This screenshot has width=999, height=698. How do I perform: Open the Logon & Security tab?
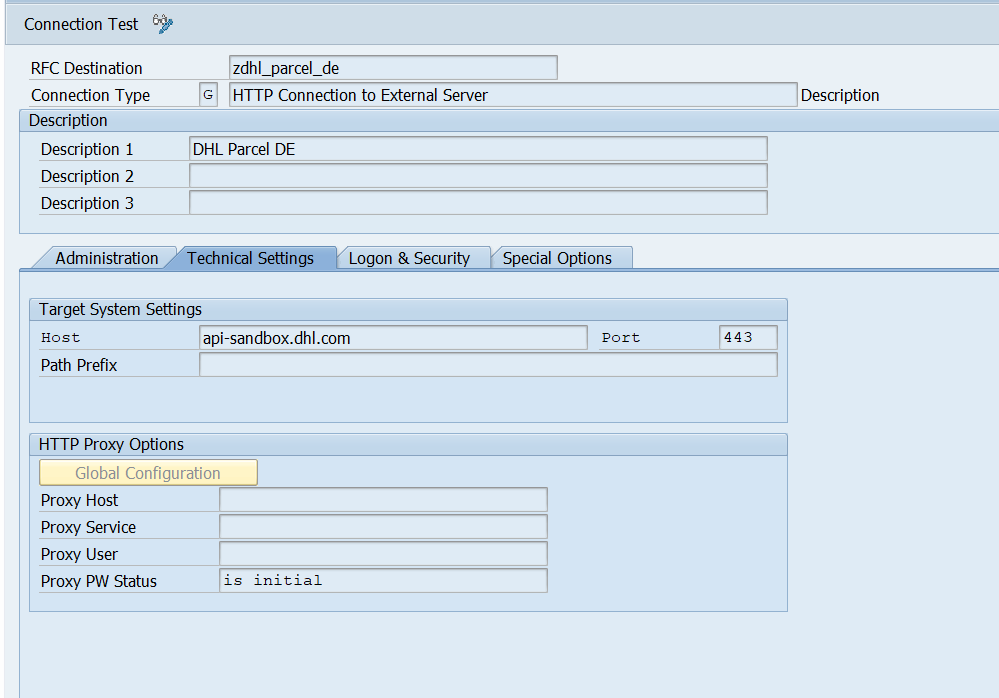[409, 258]
